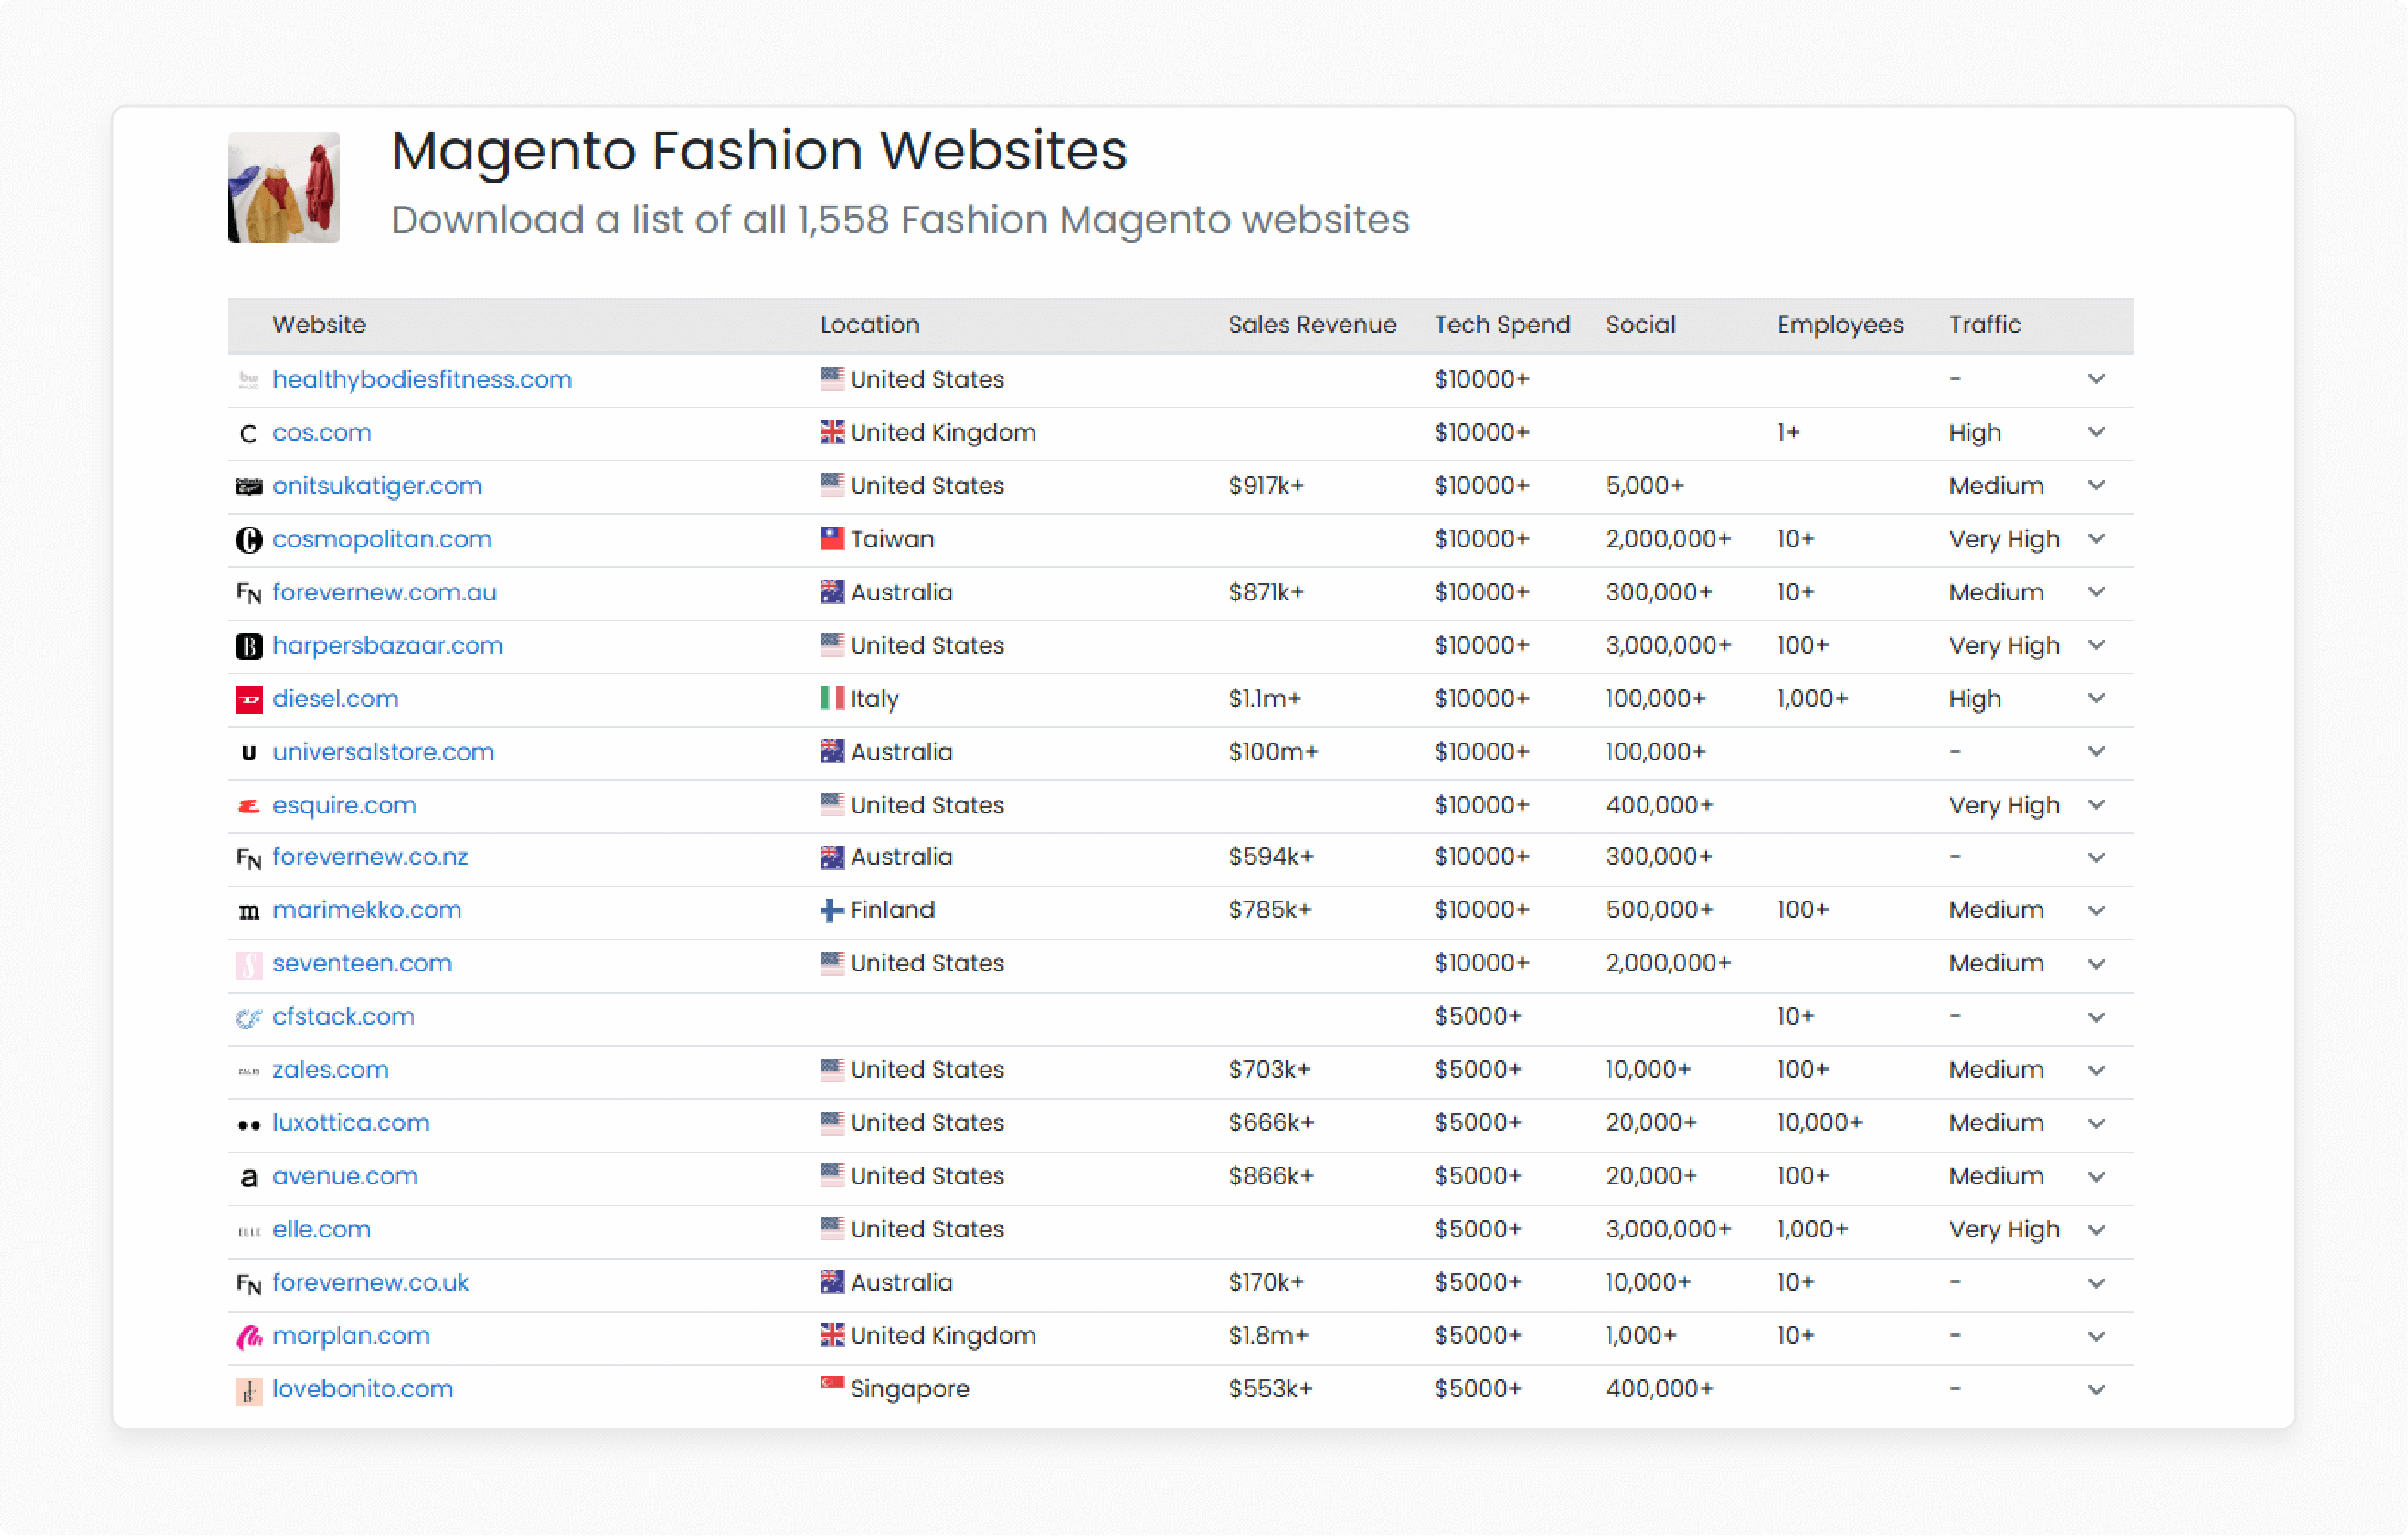The image size is (2408, 1536).
Task: Expand the onitsukatiger.com row chevron
Action: click(x=2096, y=485)
